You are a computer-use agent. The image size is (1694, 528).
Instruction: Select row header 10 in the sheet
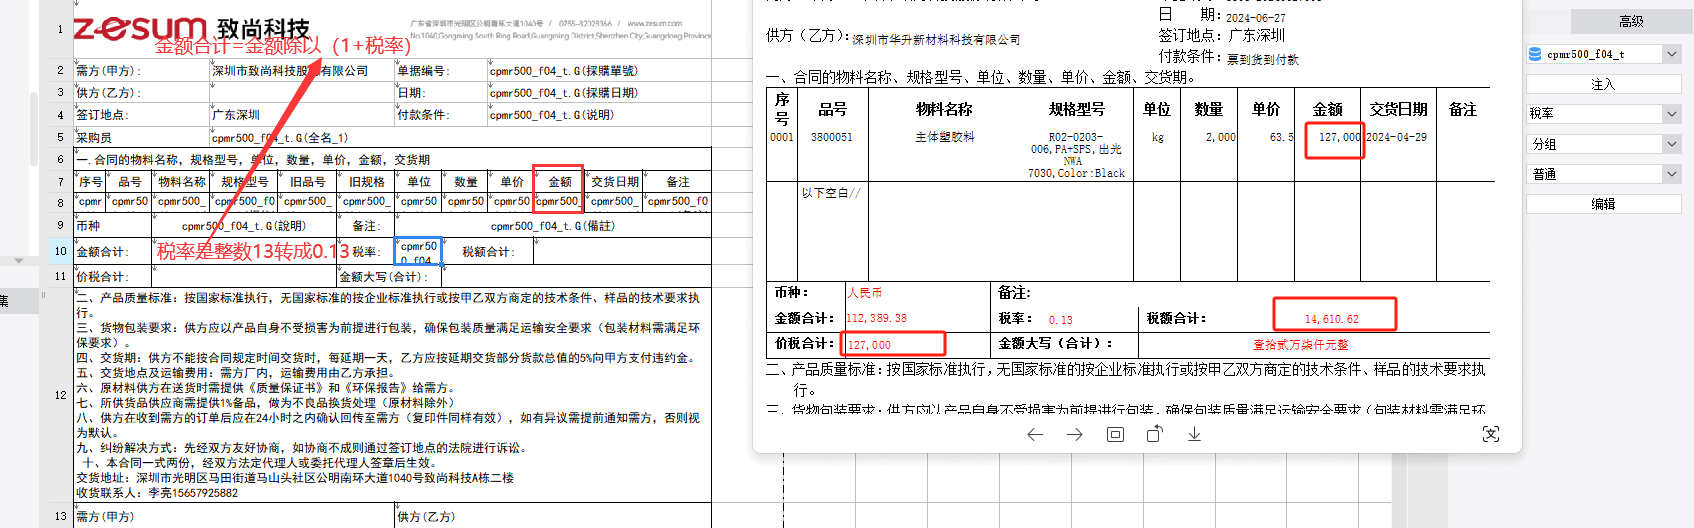click(61, 251)
